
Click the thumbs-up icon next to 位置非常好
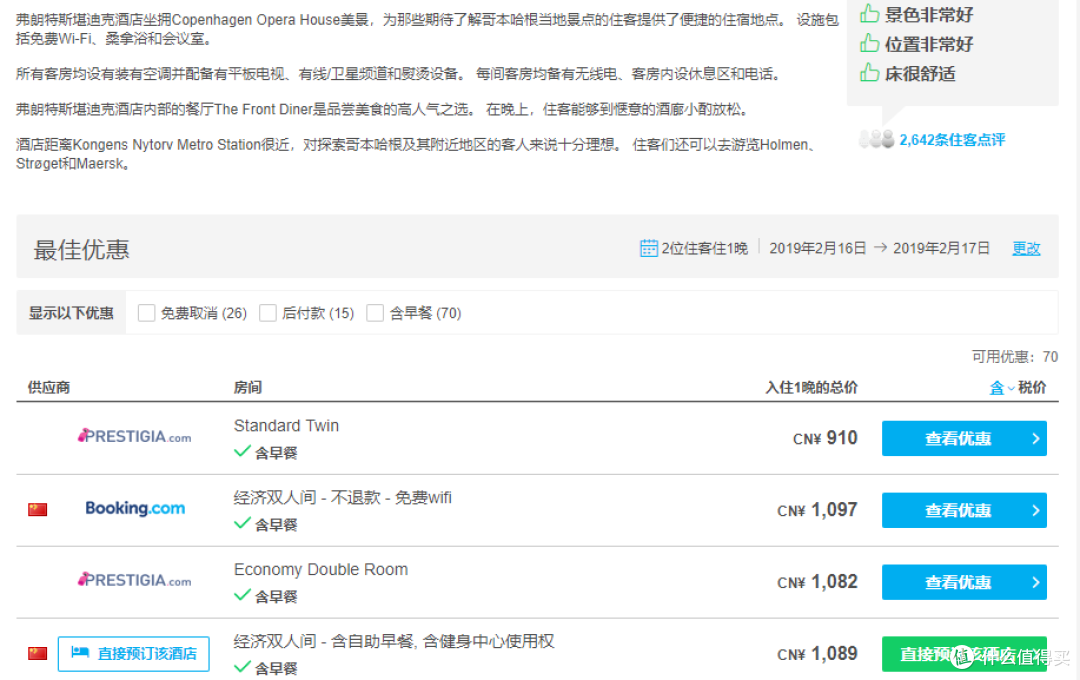pyautogui.click(x=869, y=43)
